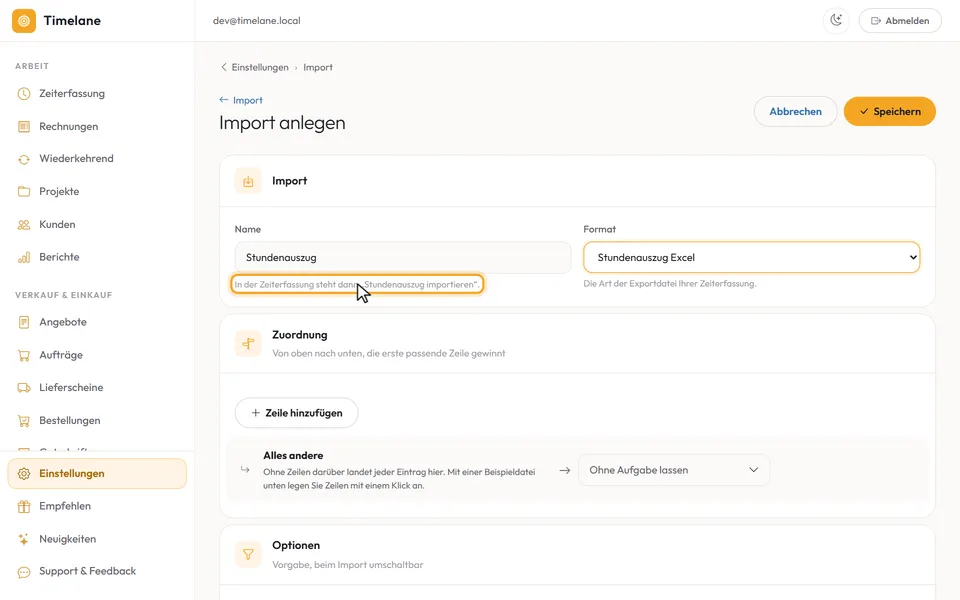Click the Import section download icon

point(248,181)
